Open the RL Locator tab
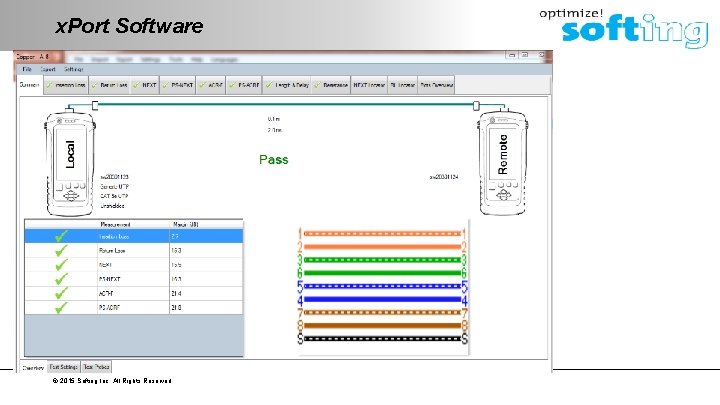This screenshot has width=720, height=405. click(403, 85)
